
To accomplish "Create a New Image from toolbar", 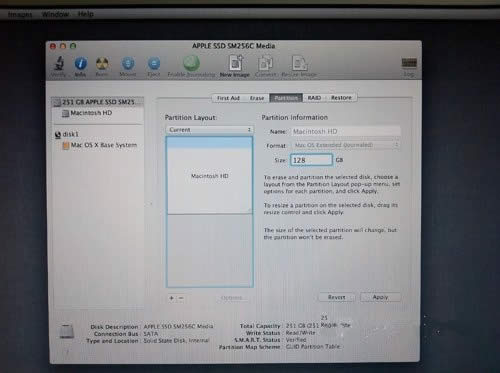I will pos(235,63).
